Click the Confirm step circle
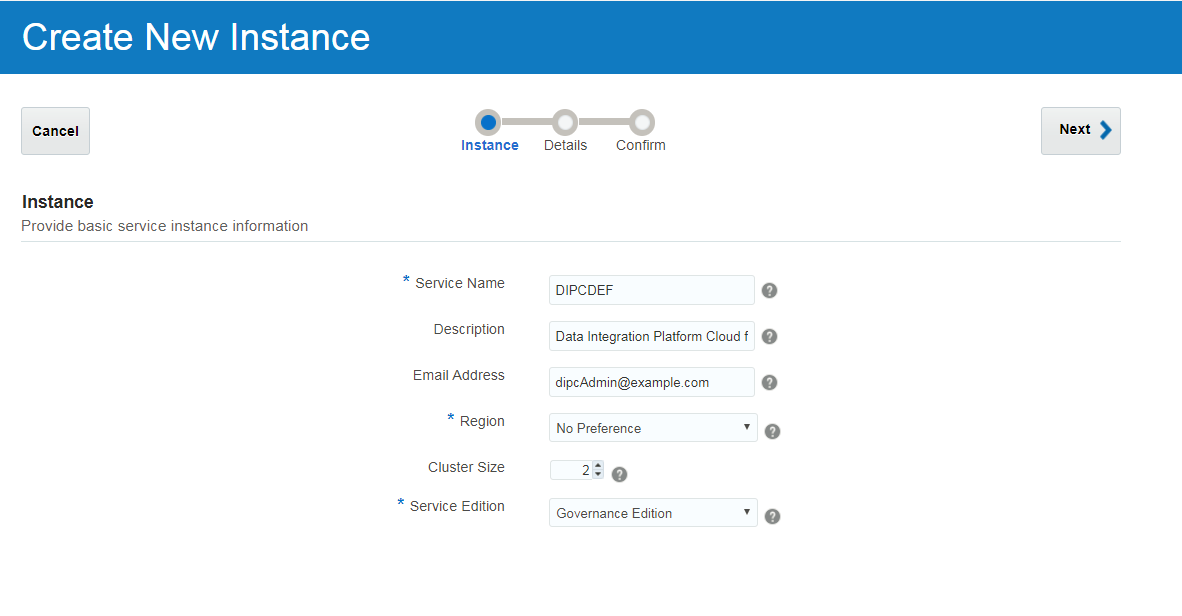Viewport: 1182px width, 616px height. click(x=640, y=121)
